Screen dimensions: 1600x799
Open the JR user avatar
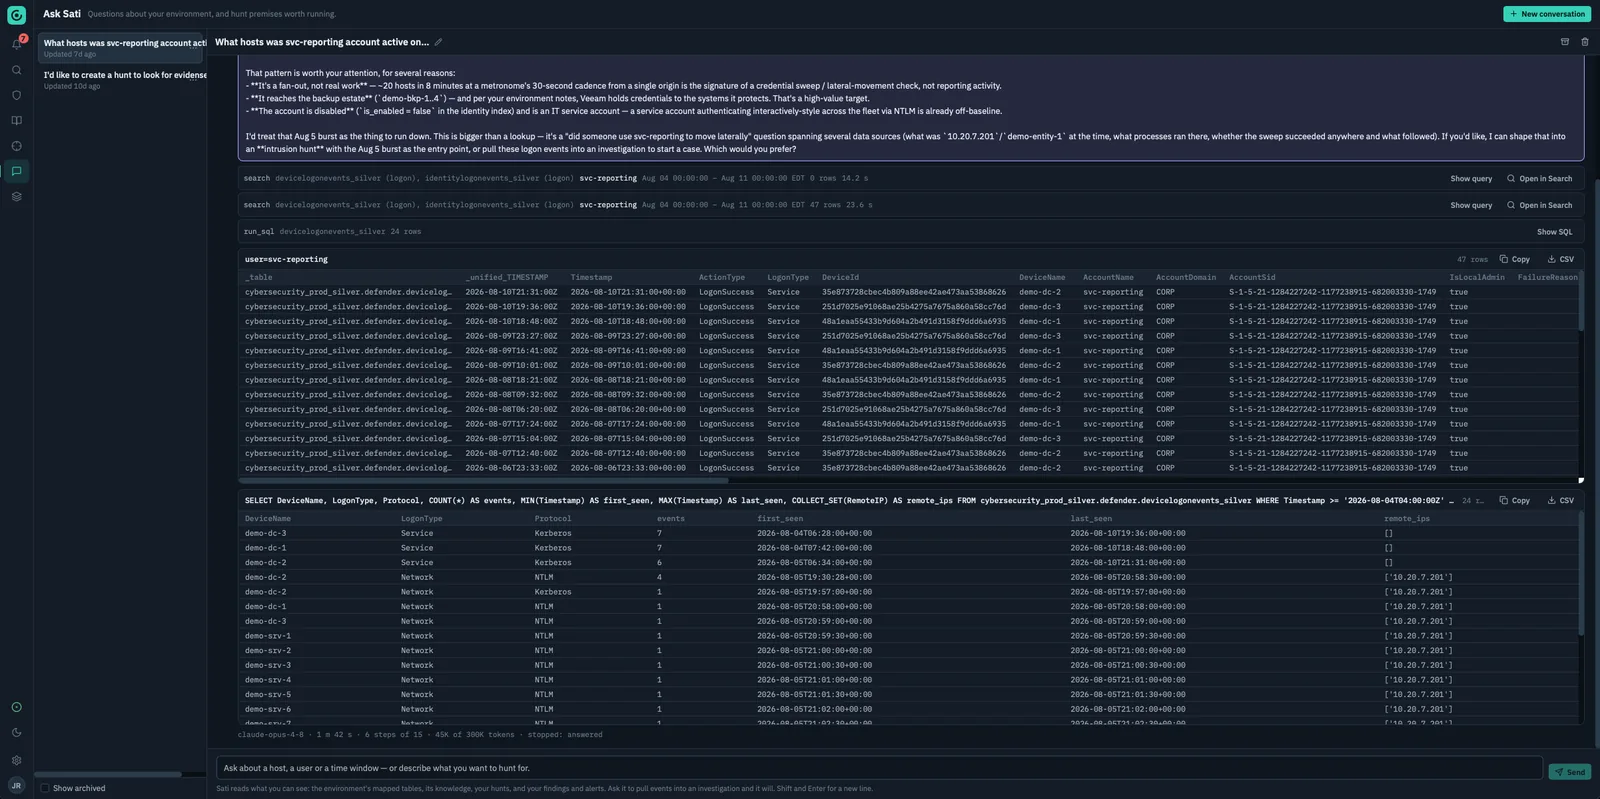(16, 786)
